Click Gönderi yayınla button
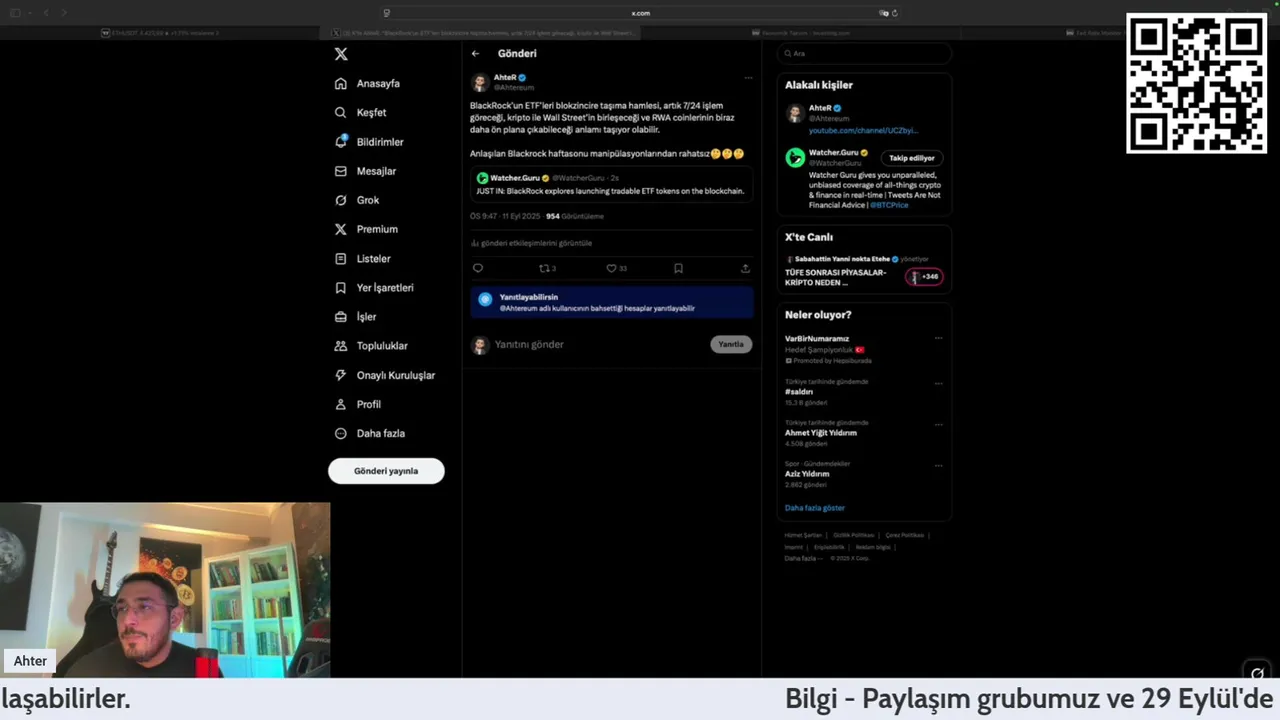 tap(386, 471)
